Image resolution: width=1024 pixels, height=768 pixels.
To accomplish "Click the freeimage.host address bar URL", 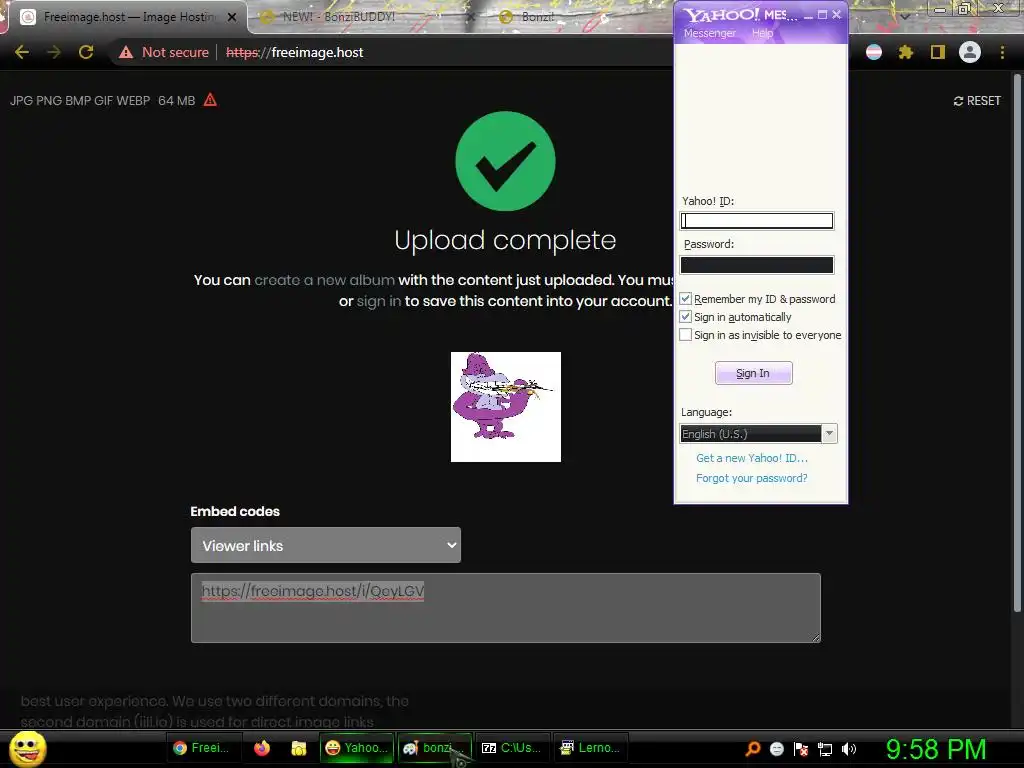I will (x=295, y=52).
